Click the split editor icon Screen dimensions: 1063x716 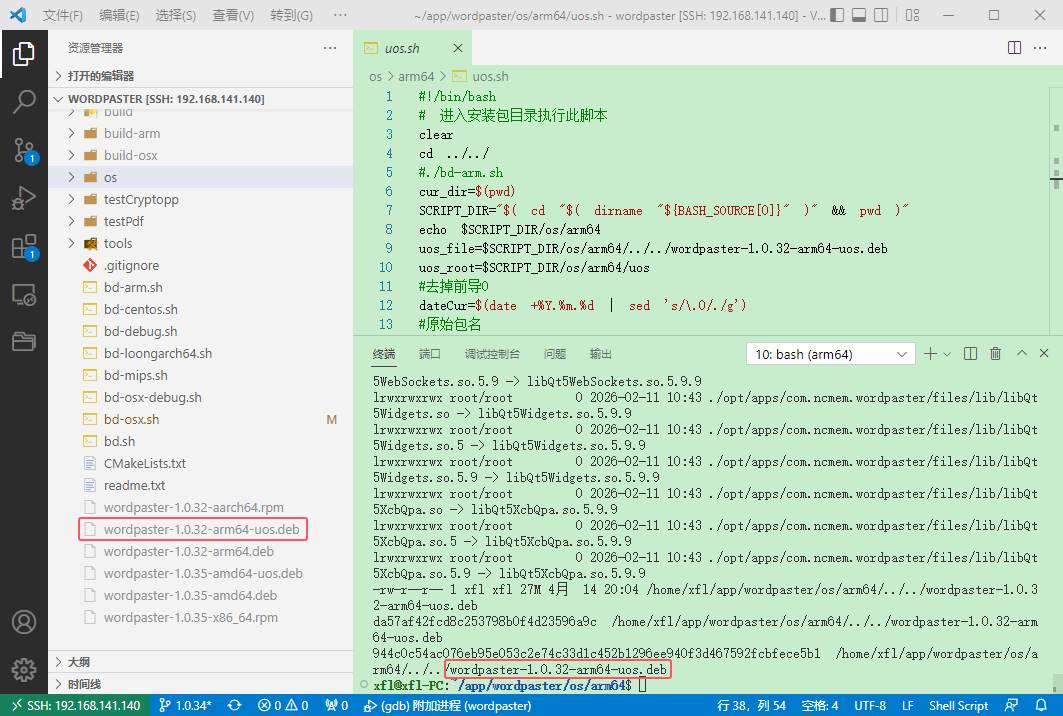pos(1014,48)
